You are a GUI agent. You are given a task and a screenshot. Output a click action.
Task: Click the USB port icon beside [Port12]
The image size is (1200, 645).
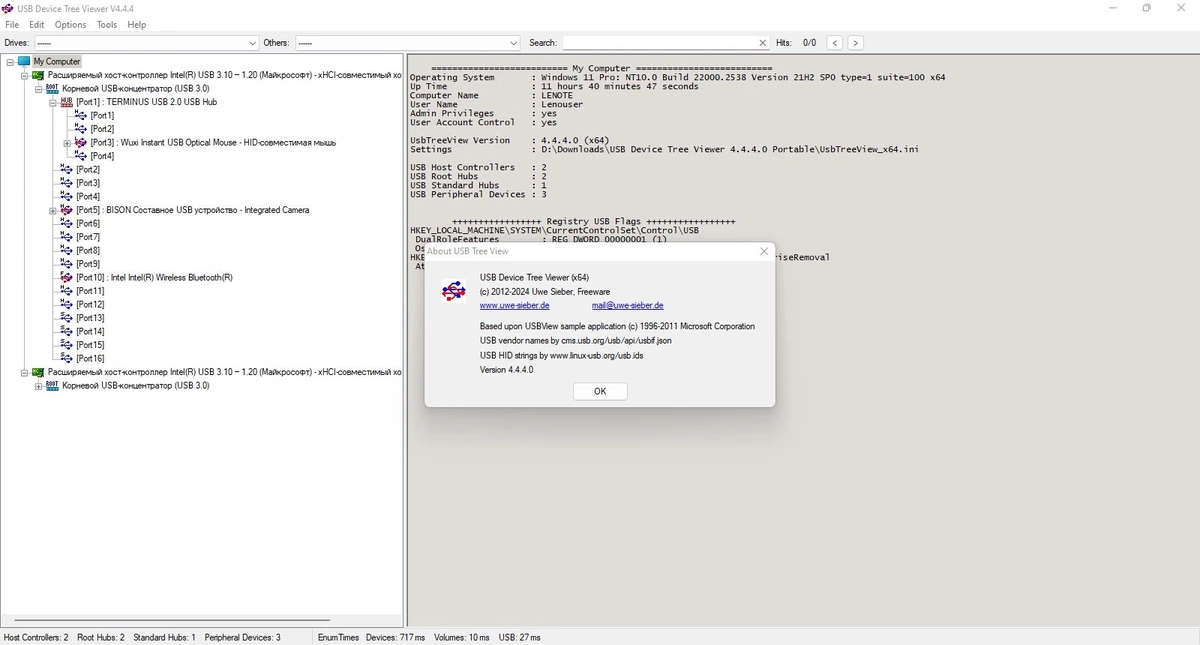coord(67,304)
